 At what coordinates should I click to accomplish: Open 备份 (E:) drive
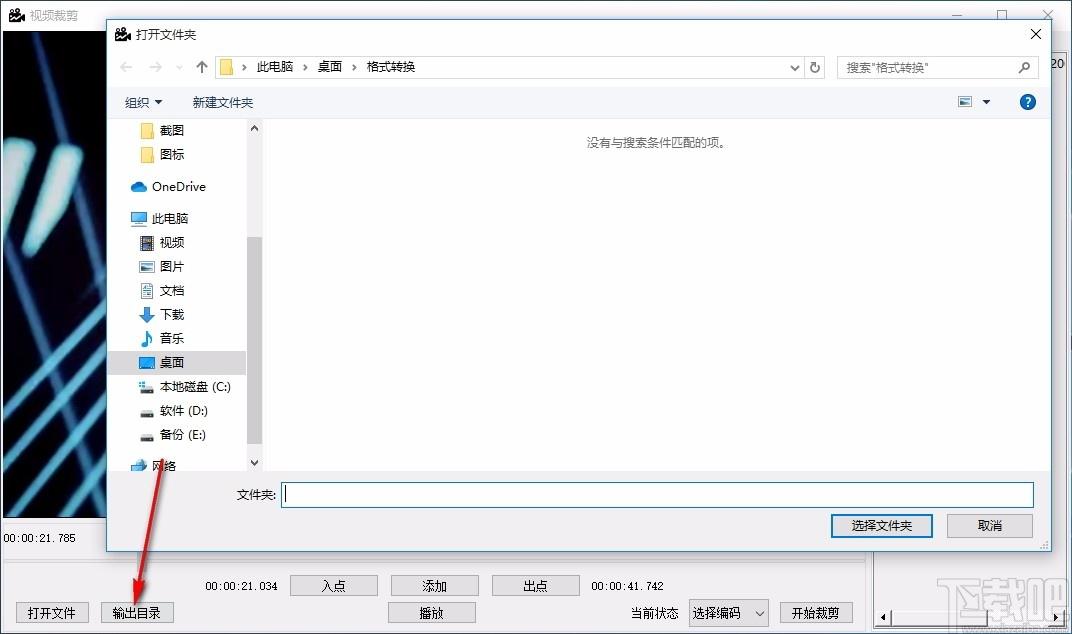click(183, 434)
